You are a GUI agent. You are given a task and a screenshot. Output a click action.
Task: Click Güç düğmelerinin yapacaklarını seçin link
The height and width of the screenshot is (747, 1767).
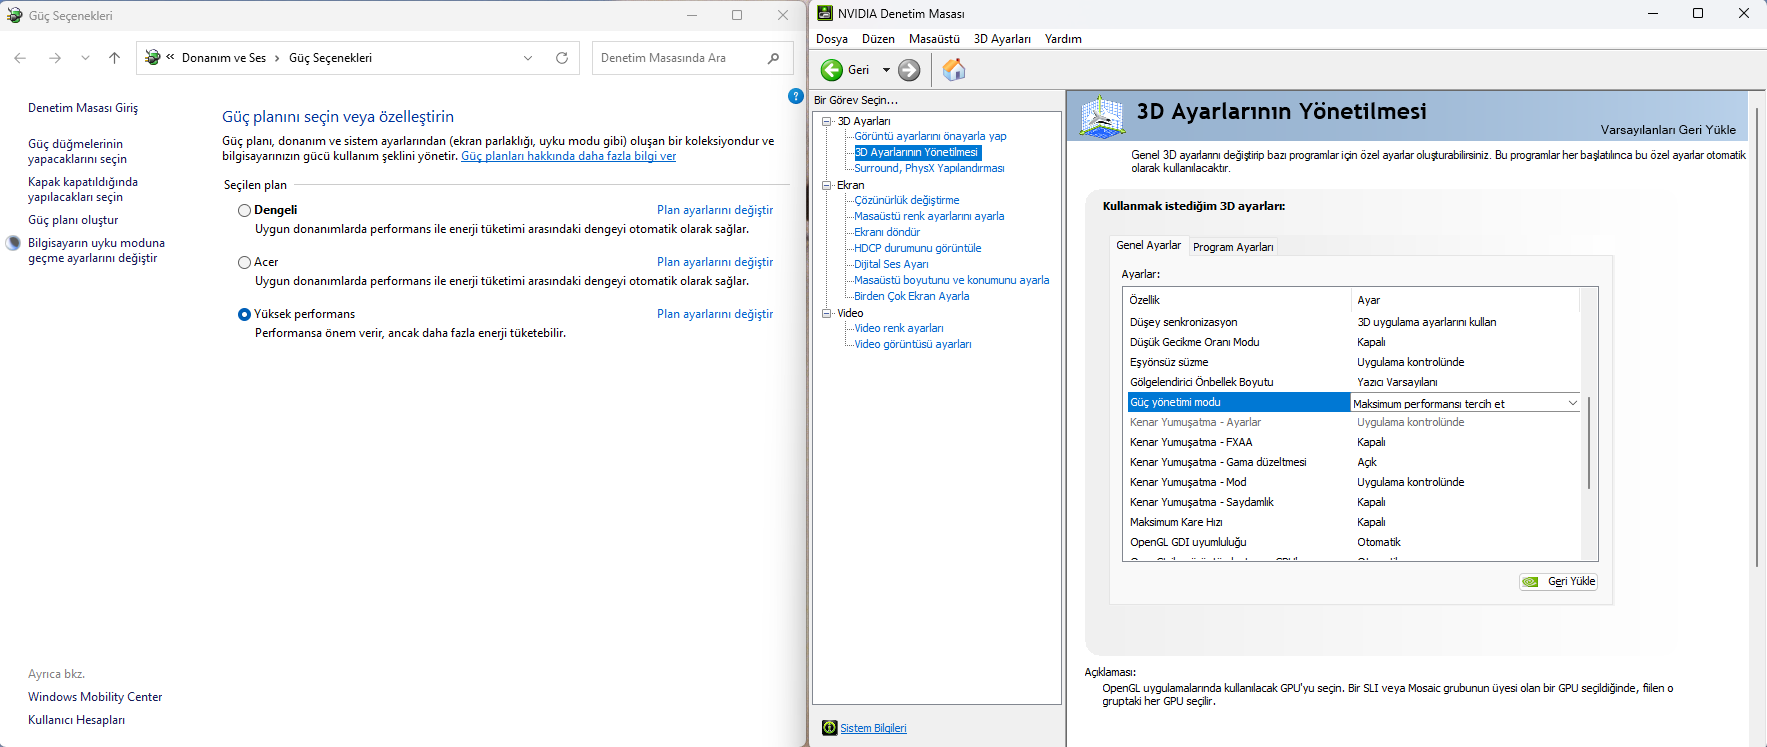(x=77, y=151)
